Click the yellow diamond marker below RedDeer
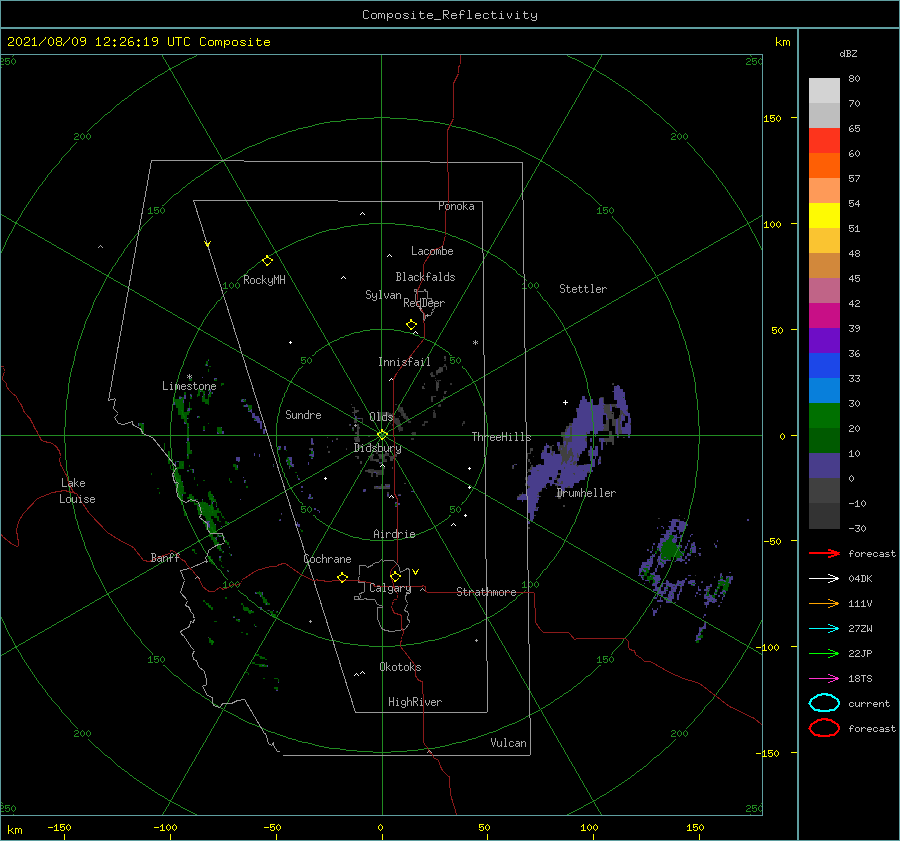The height and width of the screenshot is (841, 900). (x=412, y=325)
